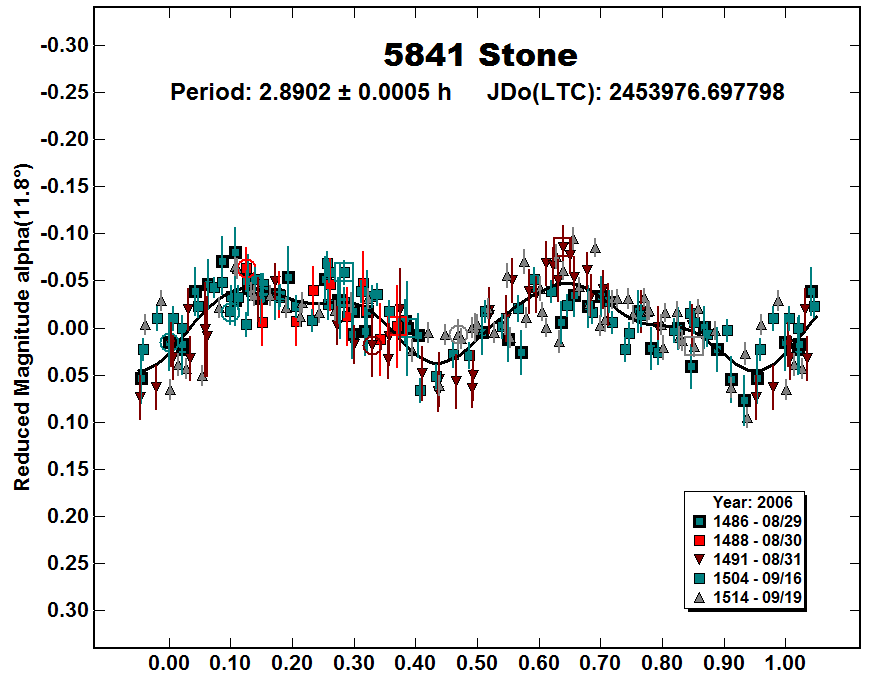Click legend entry "1504 - 09/16"
The height and width of the screenshot is (679, 872).
(757, 578)
